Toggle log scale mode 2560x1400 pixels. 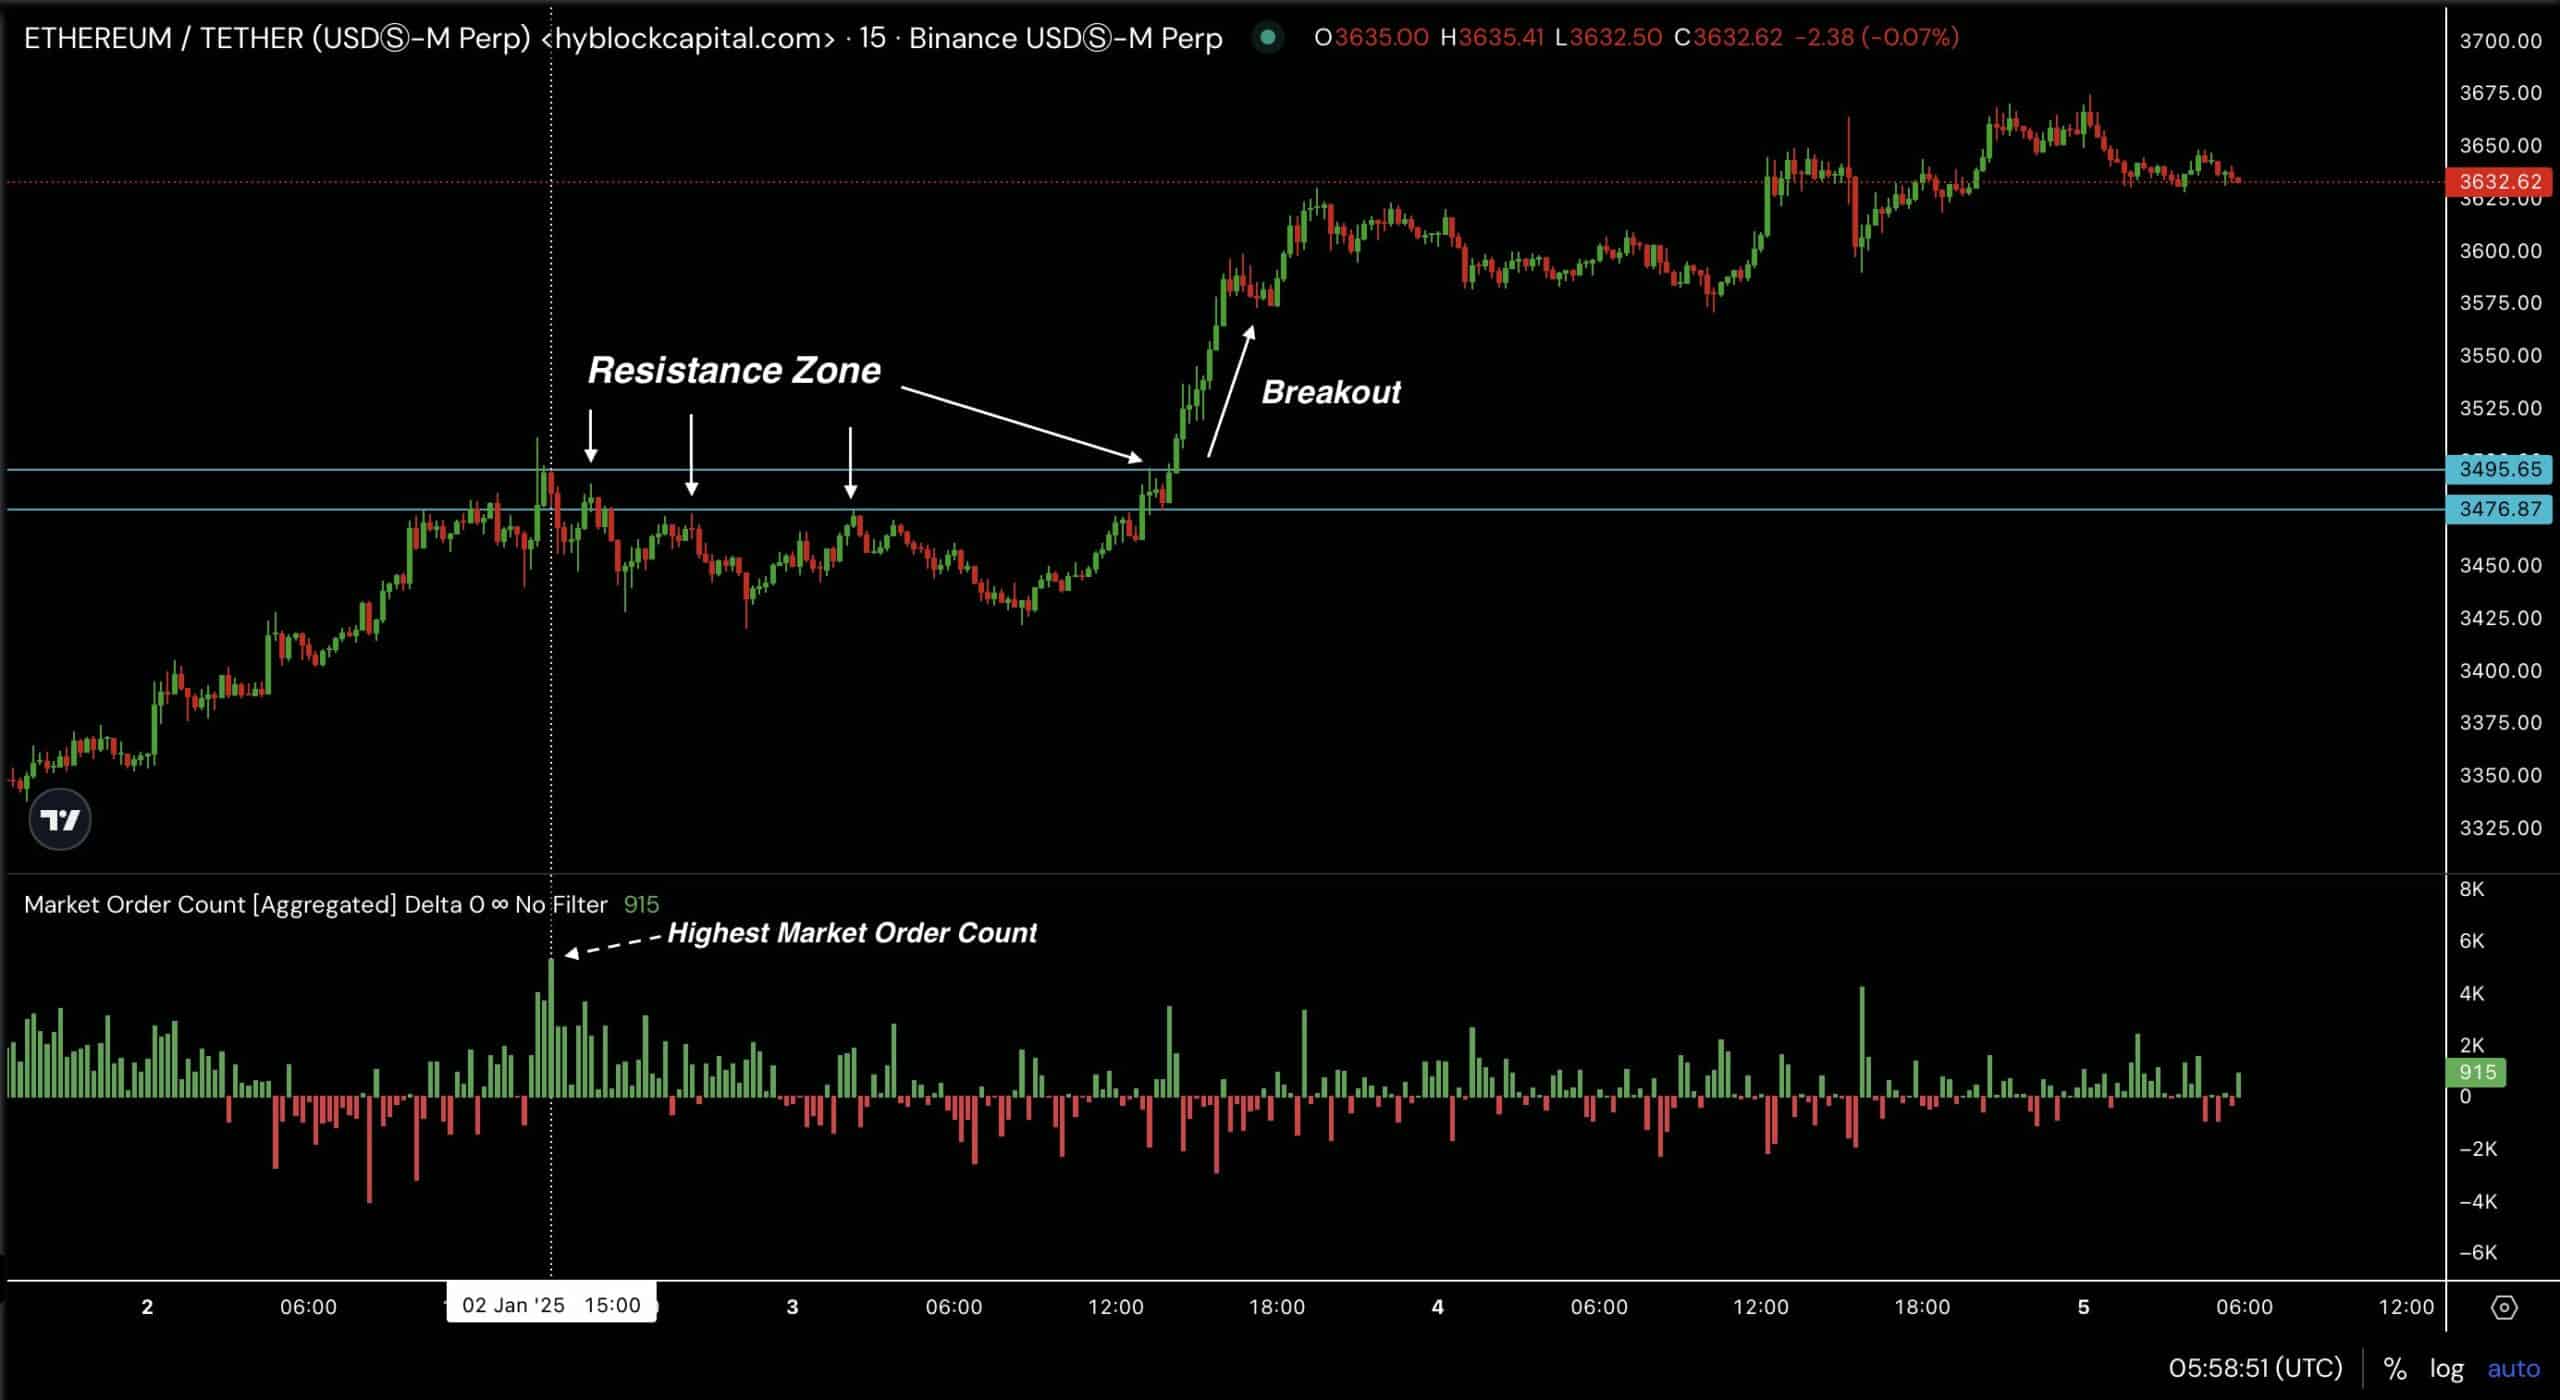(x=2446, y=1368)
